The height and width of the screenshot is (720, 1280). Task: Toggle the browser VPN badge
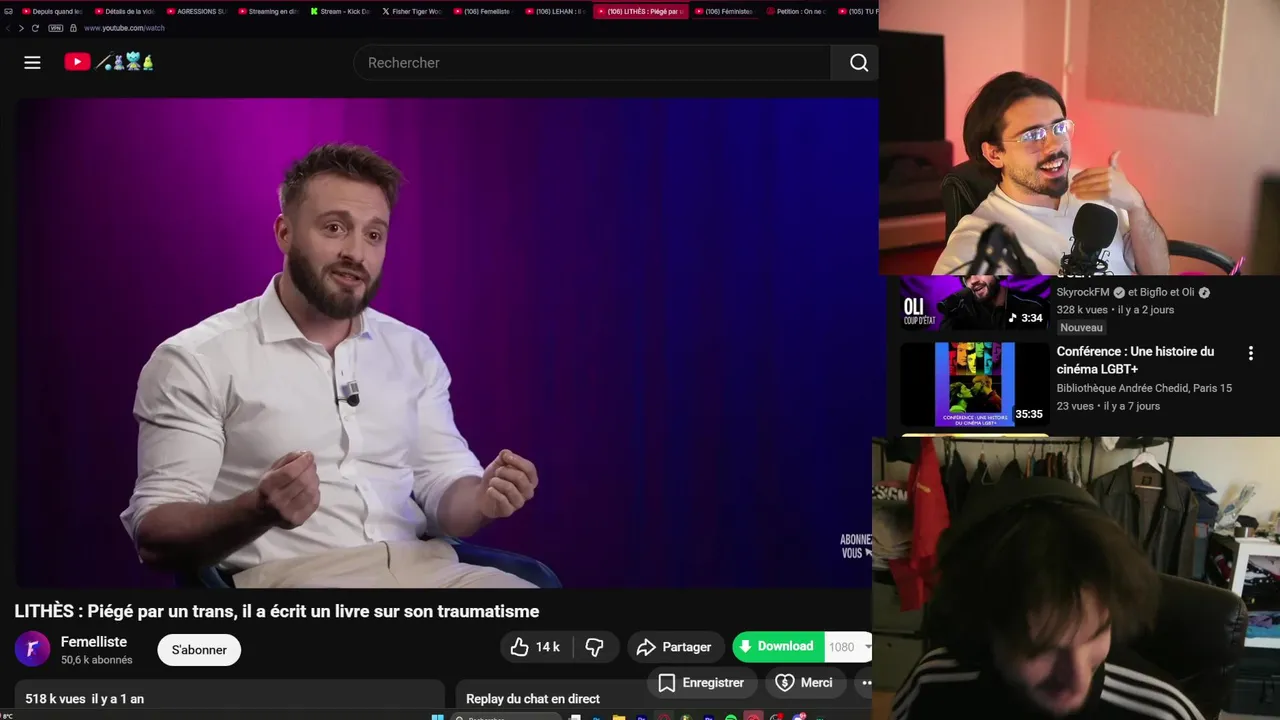click(56, 28)
